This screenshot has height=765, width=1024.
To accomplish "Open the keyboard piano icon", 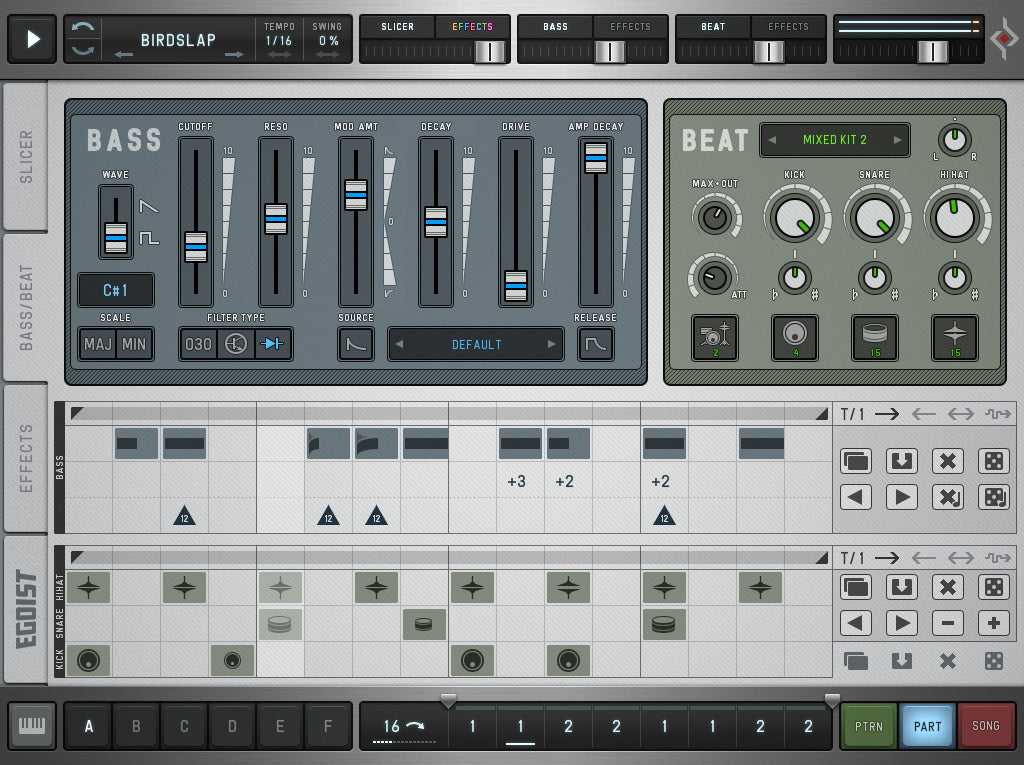I will (32, 726).
